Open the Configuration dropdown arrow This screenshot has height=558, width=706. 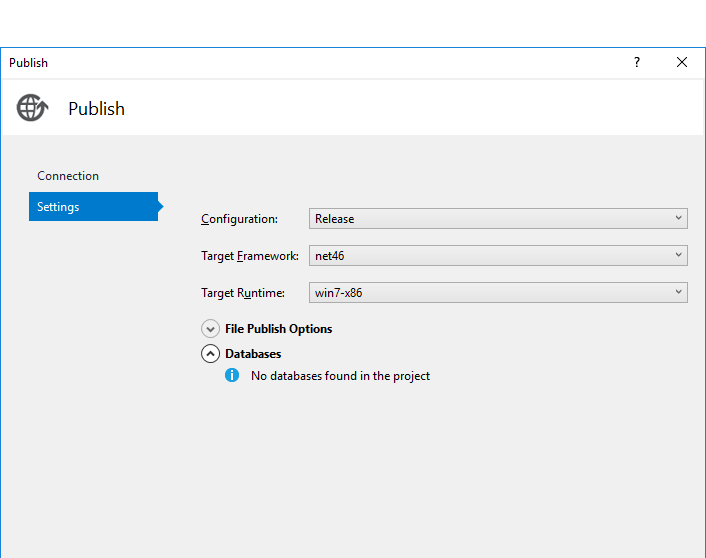(x=678, y=218)
